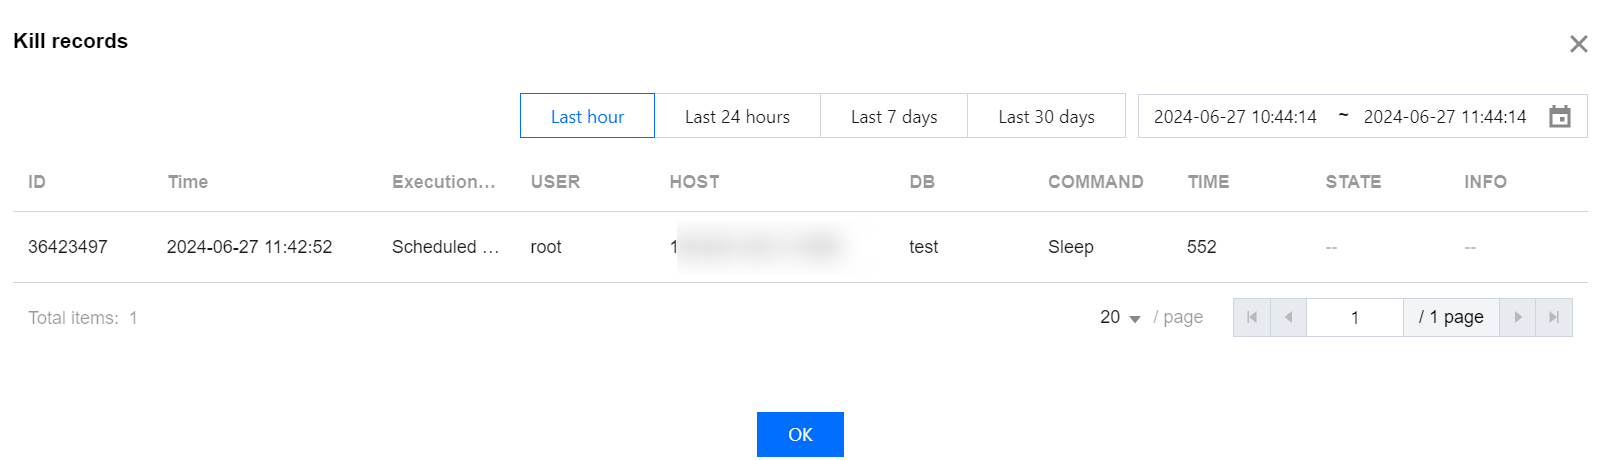Click the truncated Execution column header
Viewport: 1601px width, 460px height.
click(443, 182)
